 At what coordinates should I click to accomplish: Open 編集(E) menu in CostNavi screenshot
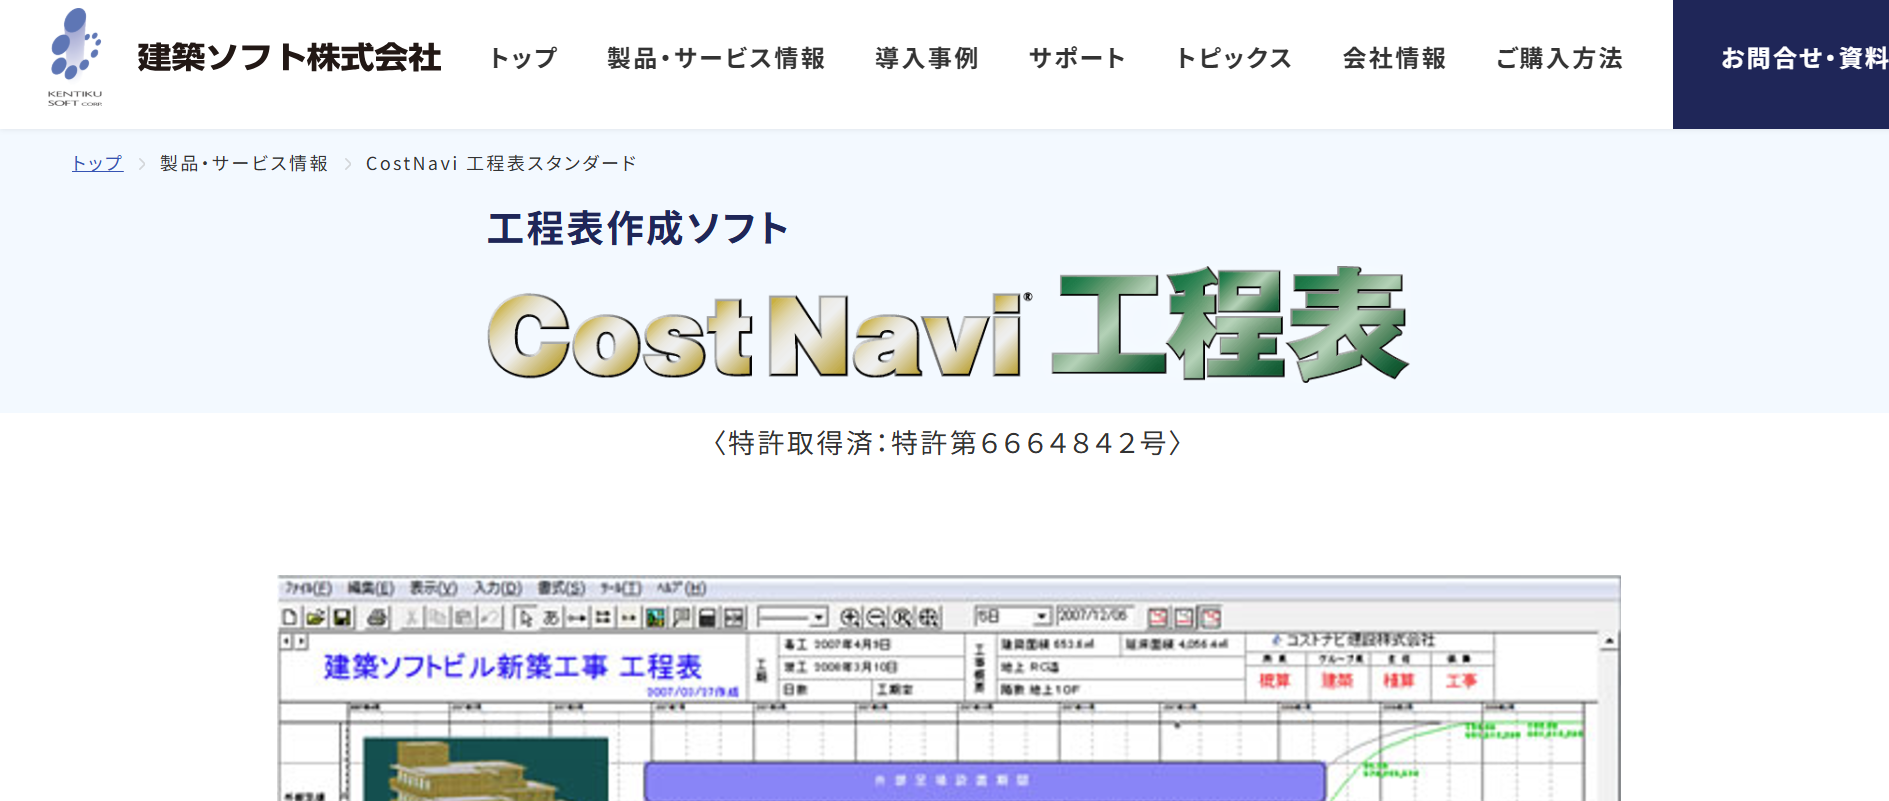click(x=371, y=588)
